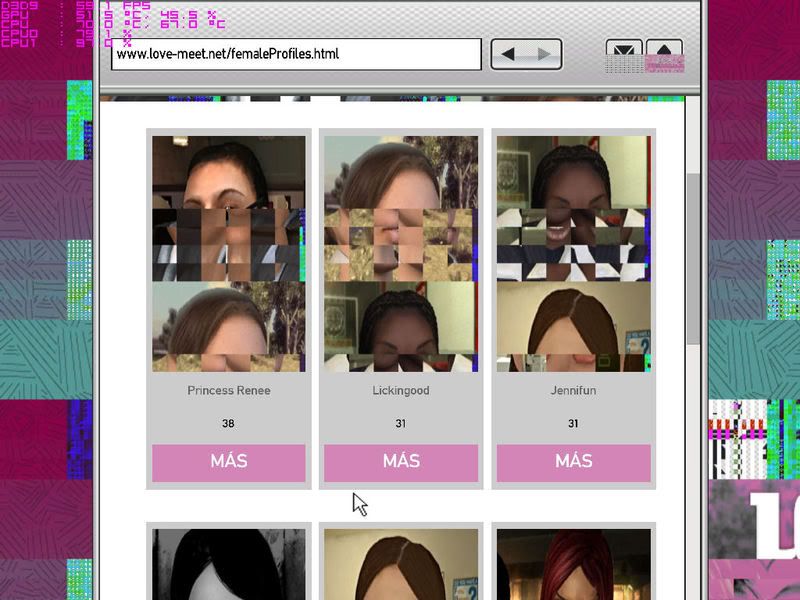The width and height of the screenshot is (800, 600).
Task: Open the mail envelope icon
Action: pyautogui.click(x=624, y=53)
